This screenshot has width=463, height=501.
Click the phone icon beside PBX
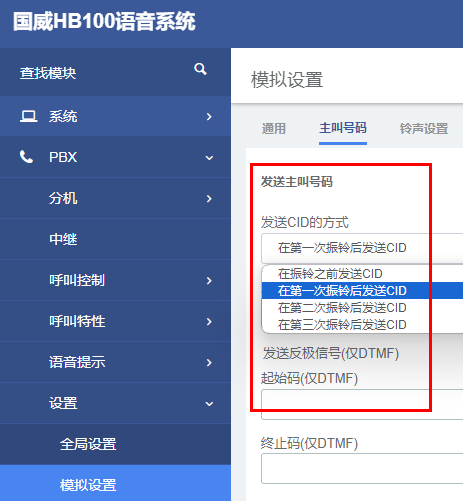tap(26, 157)
